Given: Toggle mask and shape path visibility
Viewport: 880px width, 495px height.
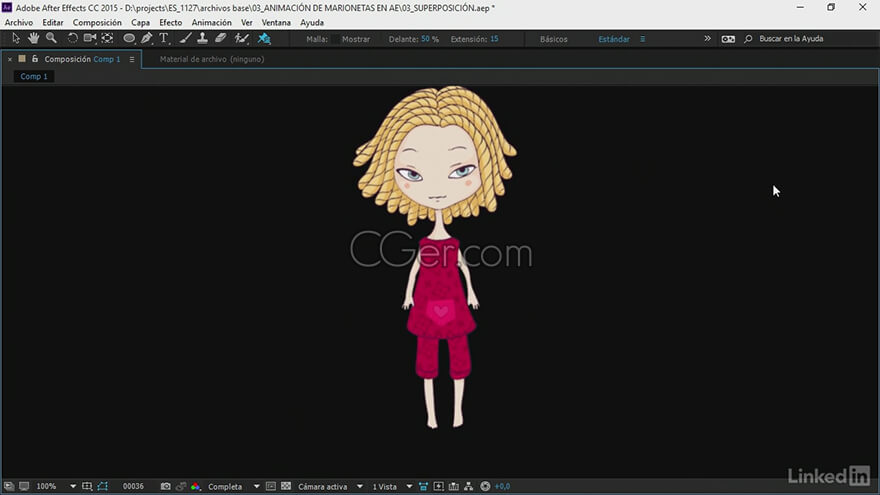Looking at the screenshot, I should tap(103, 486).
